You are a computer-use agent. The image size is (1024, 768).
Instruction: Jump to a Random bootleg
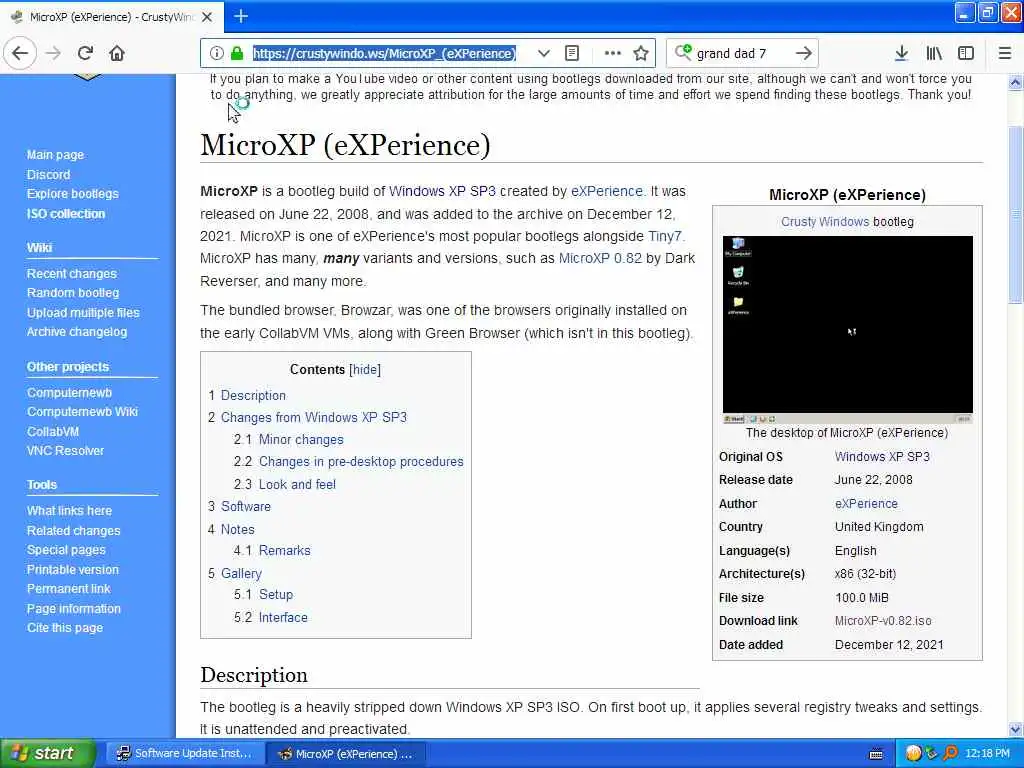tap(73, 293)
